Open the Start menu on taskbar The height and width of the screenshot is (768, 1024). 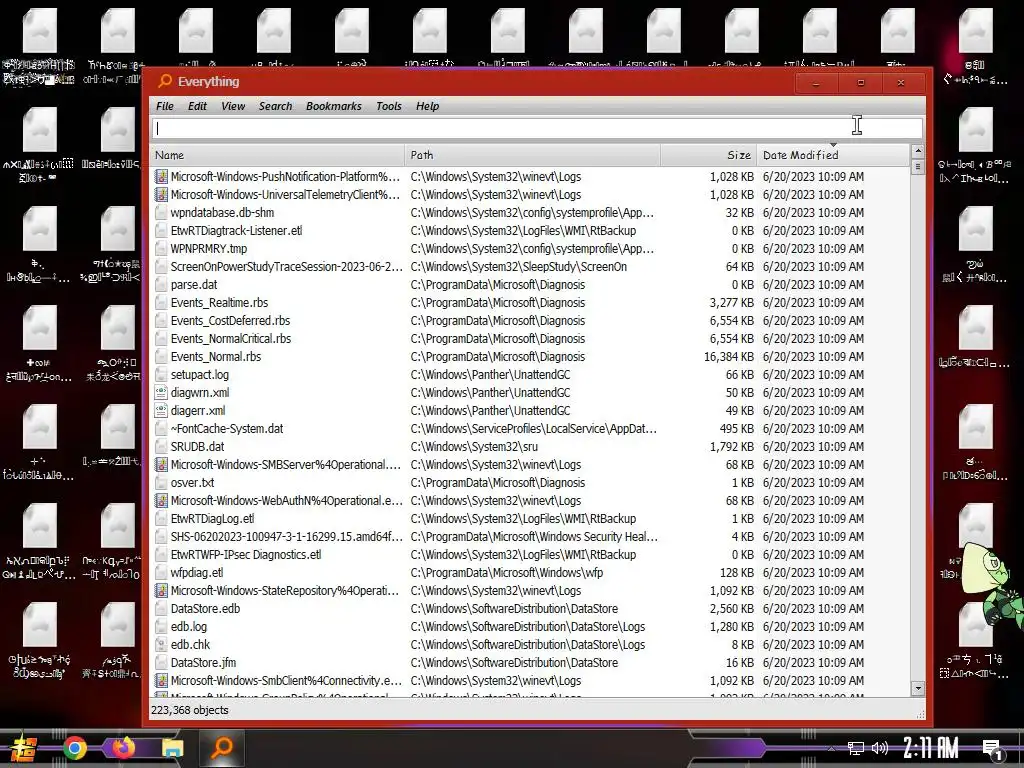click(24, 748)
